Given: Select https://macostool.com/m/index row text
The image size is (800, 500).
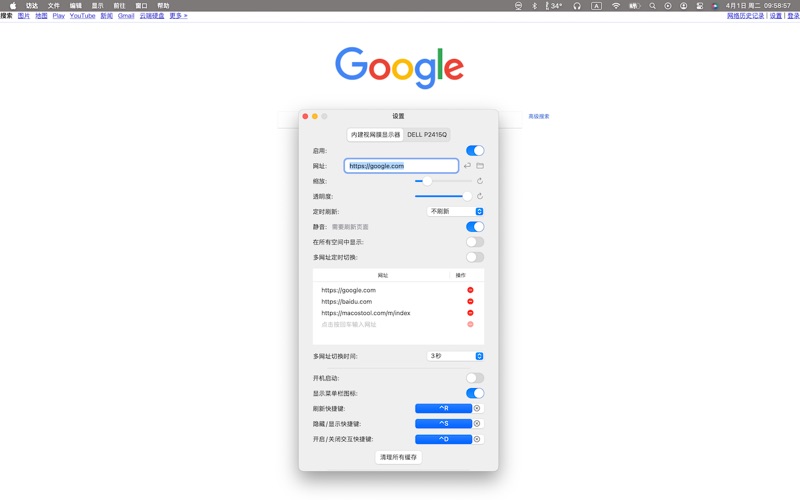Looking at the screenshot, I should pyautogui.click(x=366, y=313).
